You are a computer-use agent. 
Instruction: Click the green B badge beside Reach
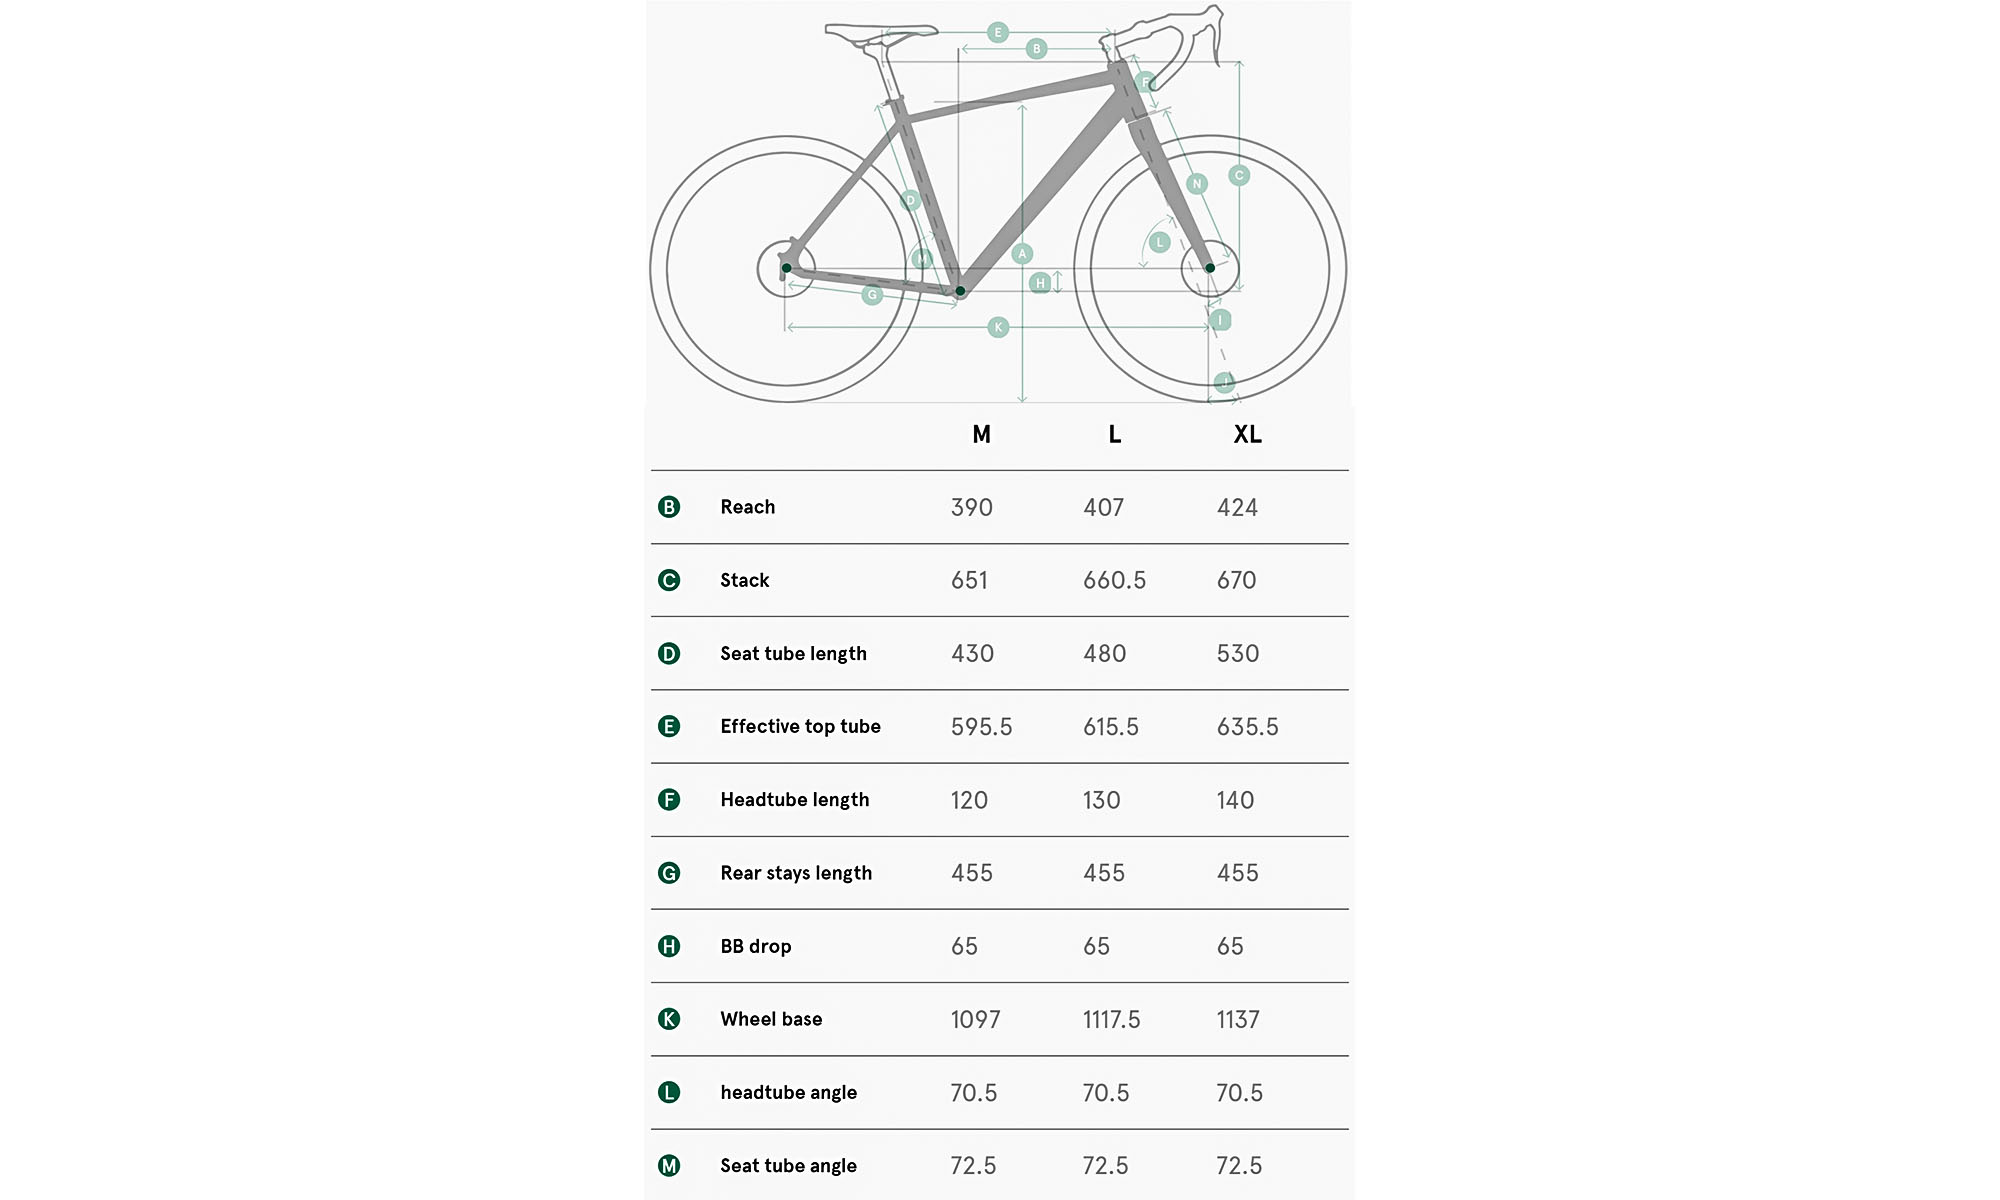coord(669,507)
